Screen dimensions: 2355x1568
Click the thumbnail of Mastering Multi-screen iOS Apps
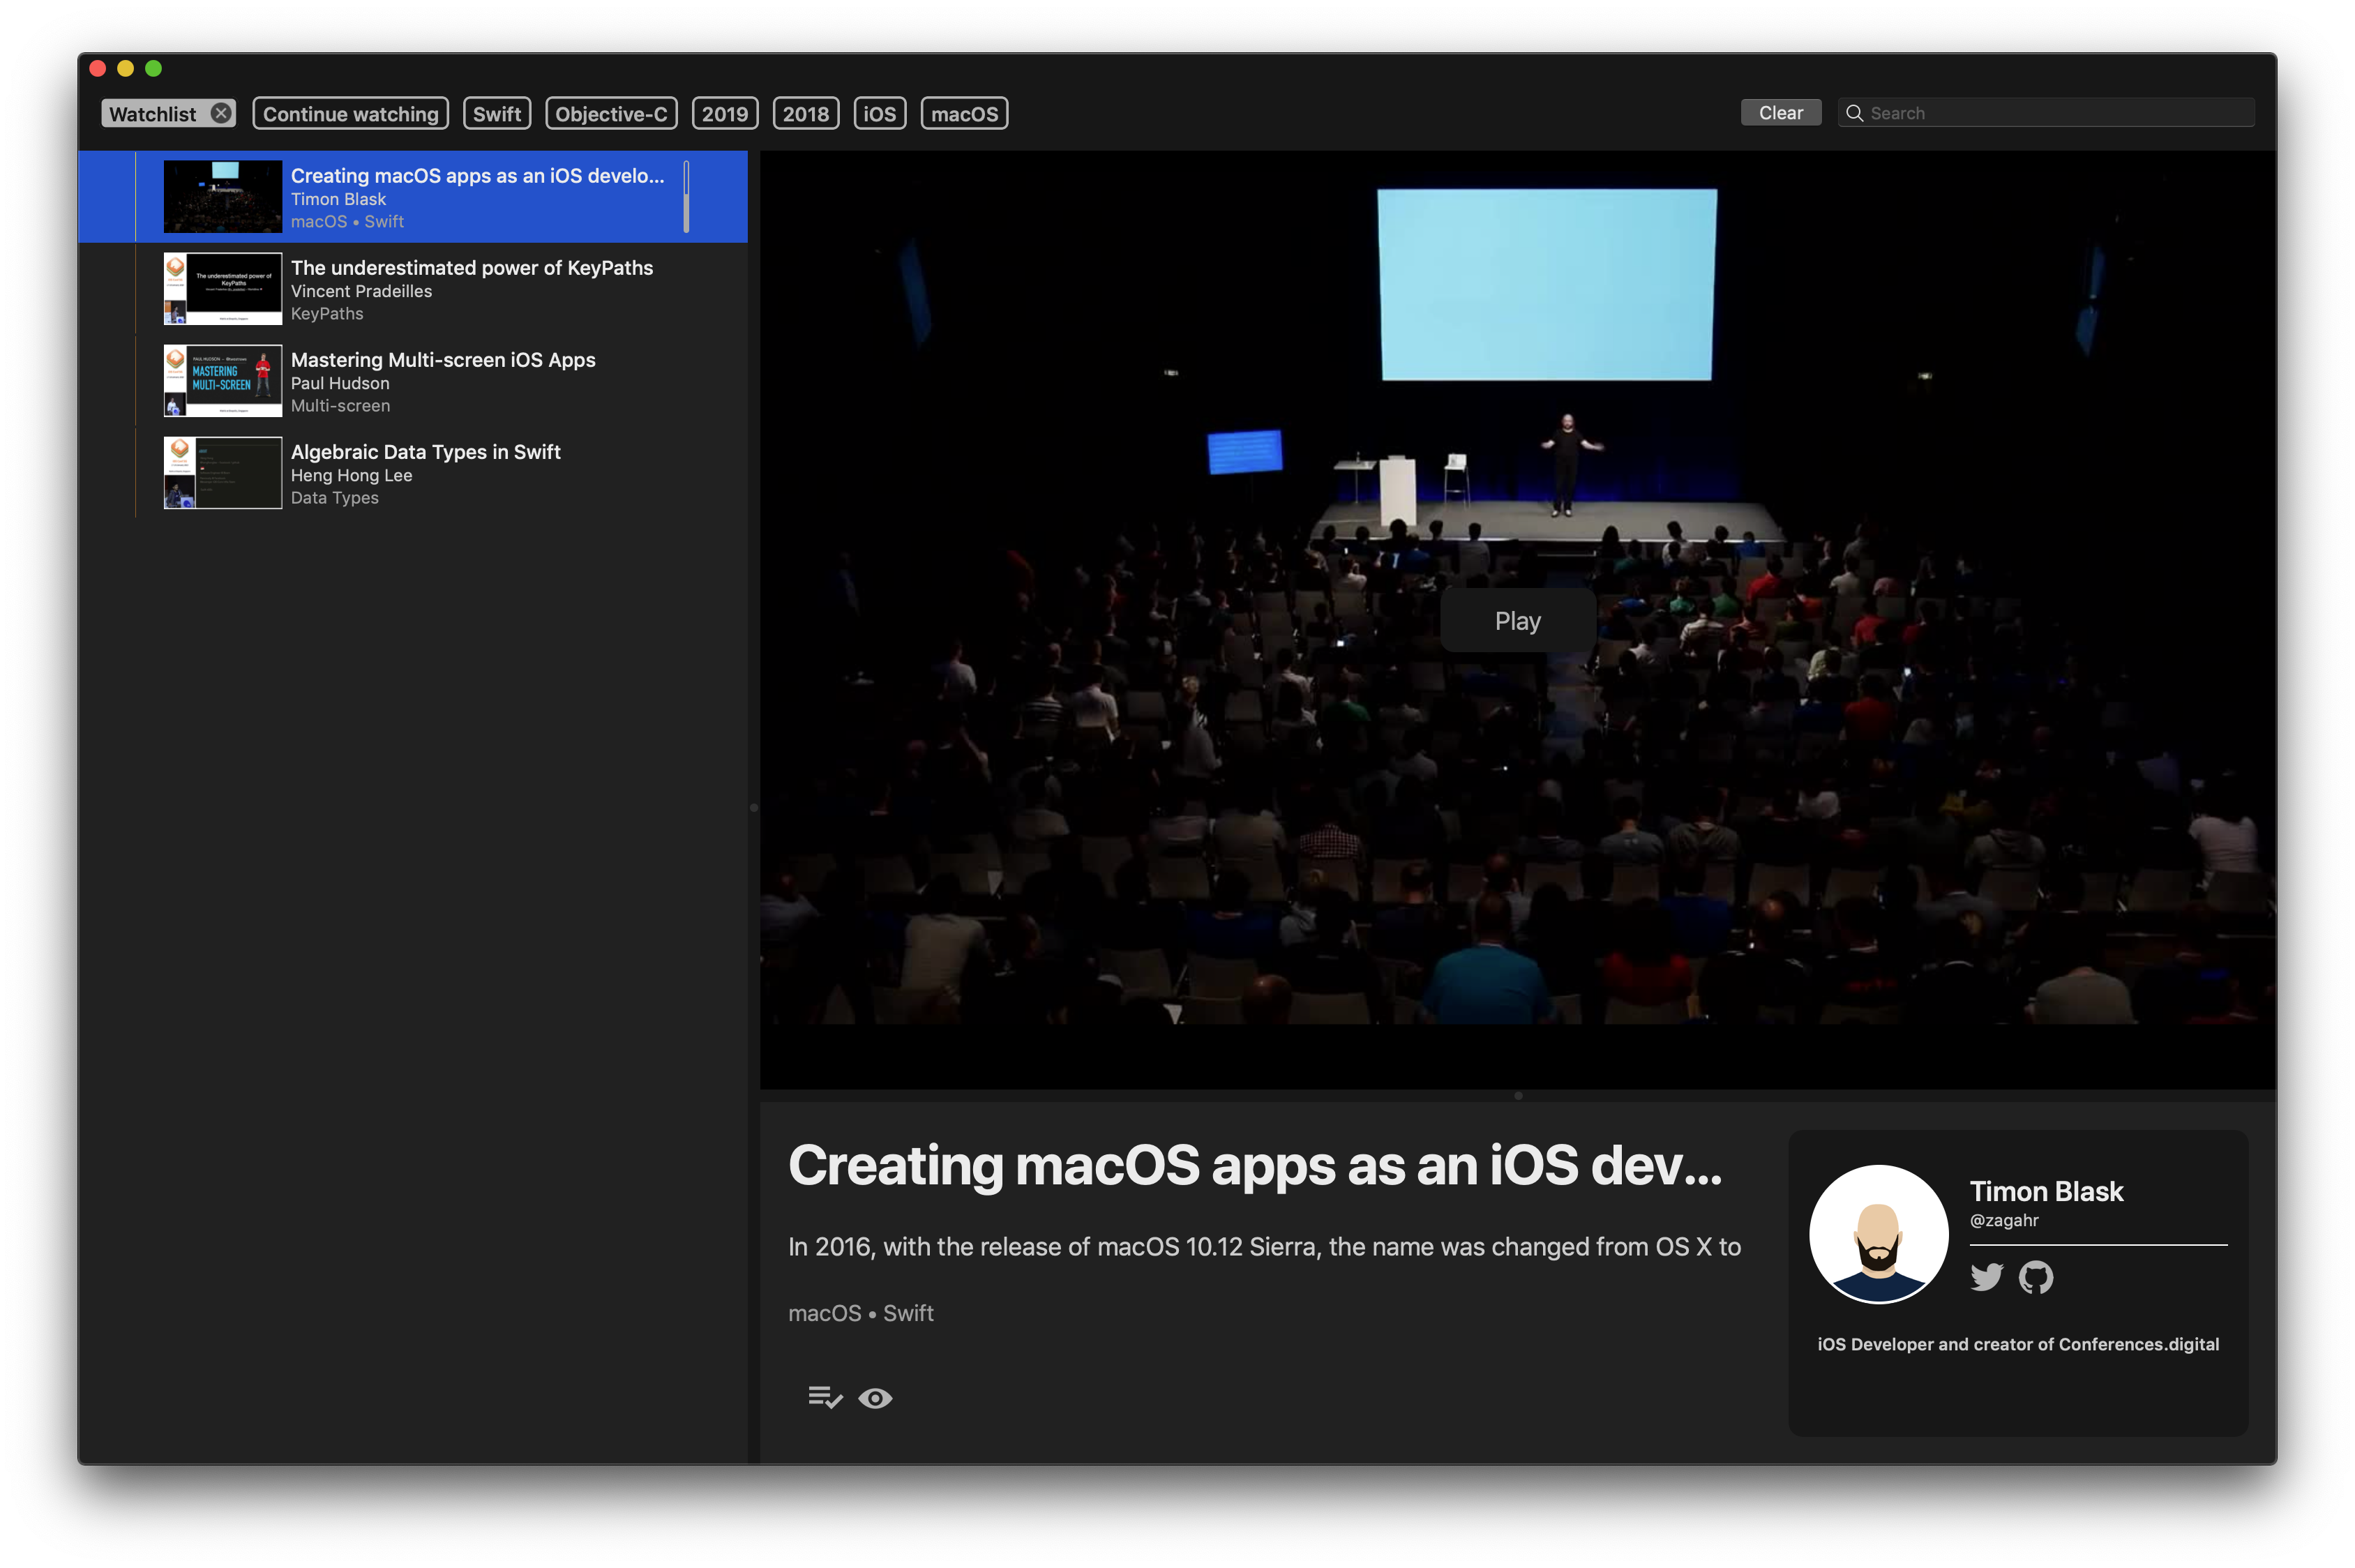[222, 380]
